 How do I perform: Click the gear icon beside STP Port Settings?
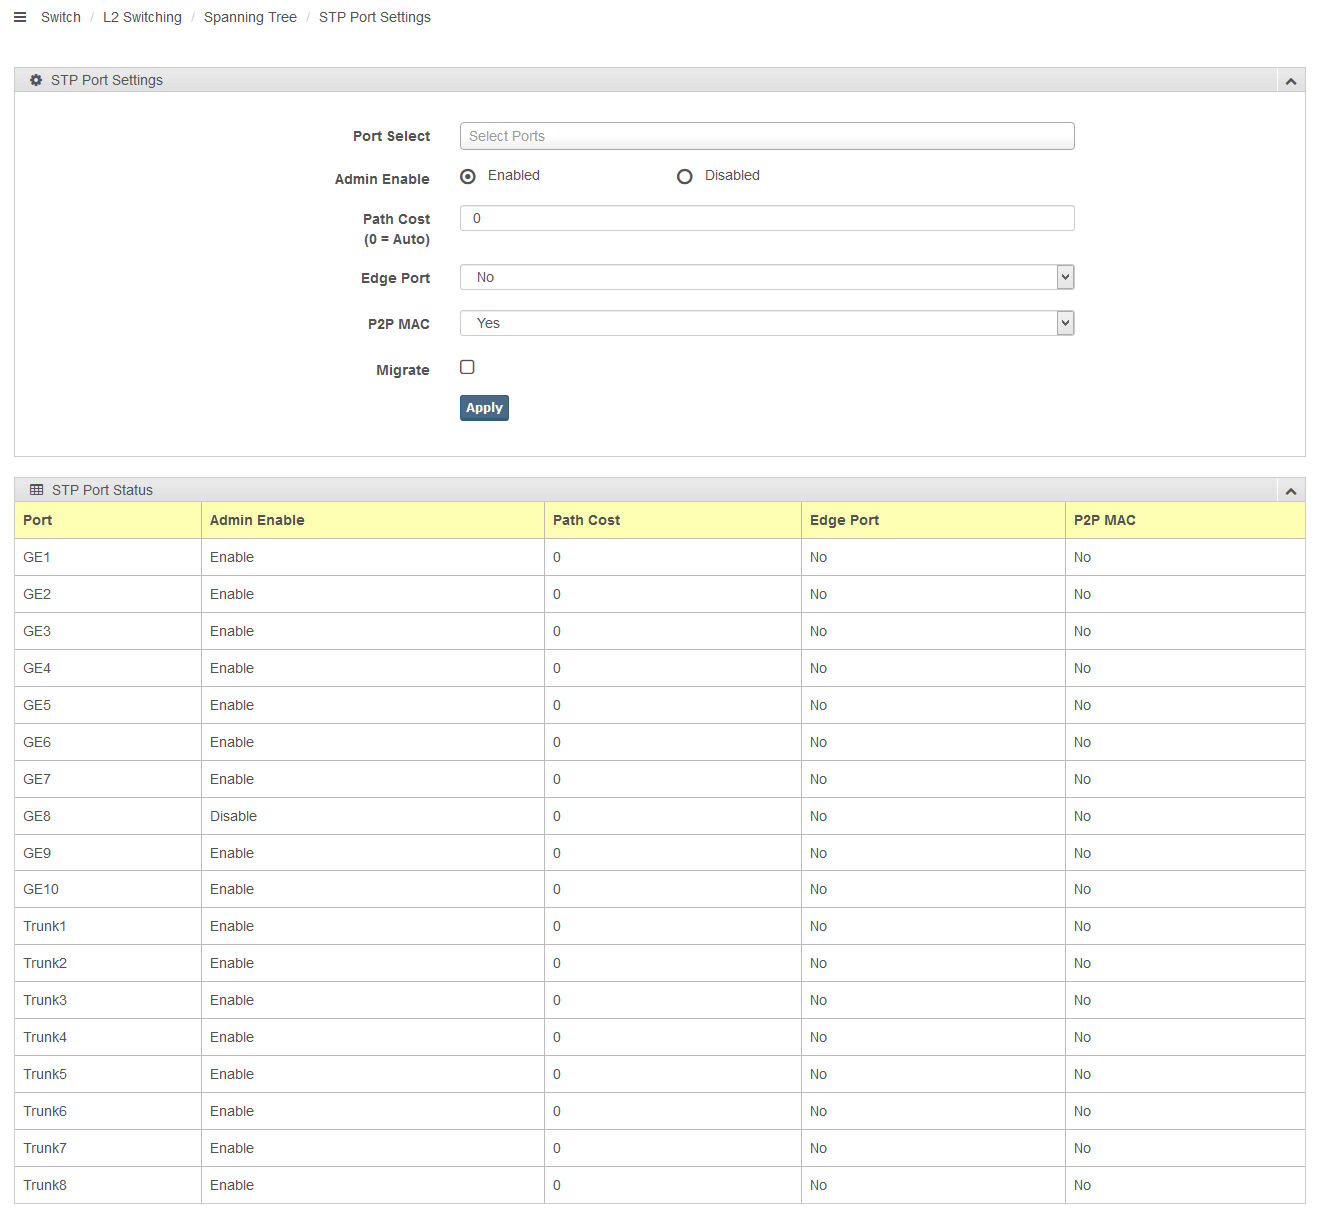tap(36, 80)
